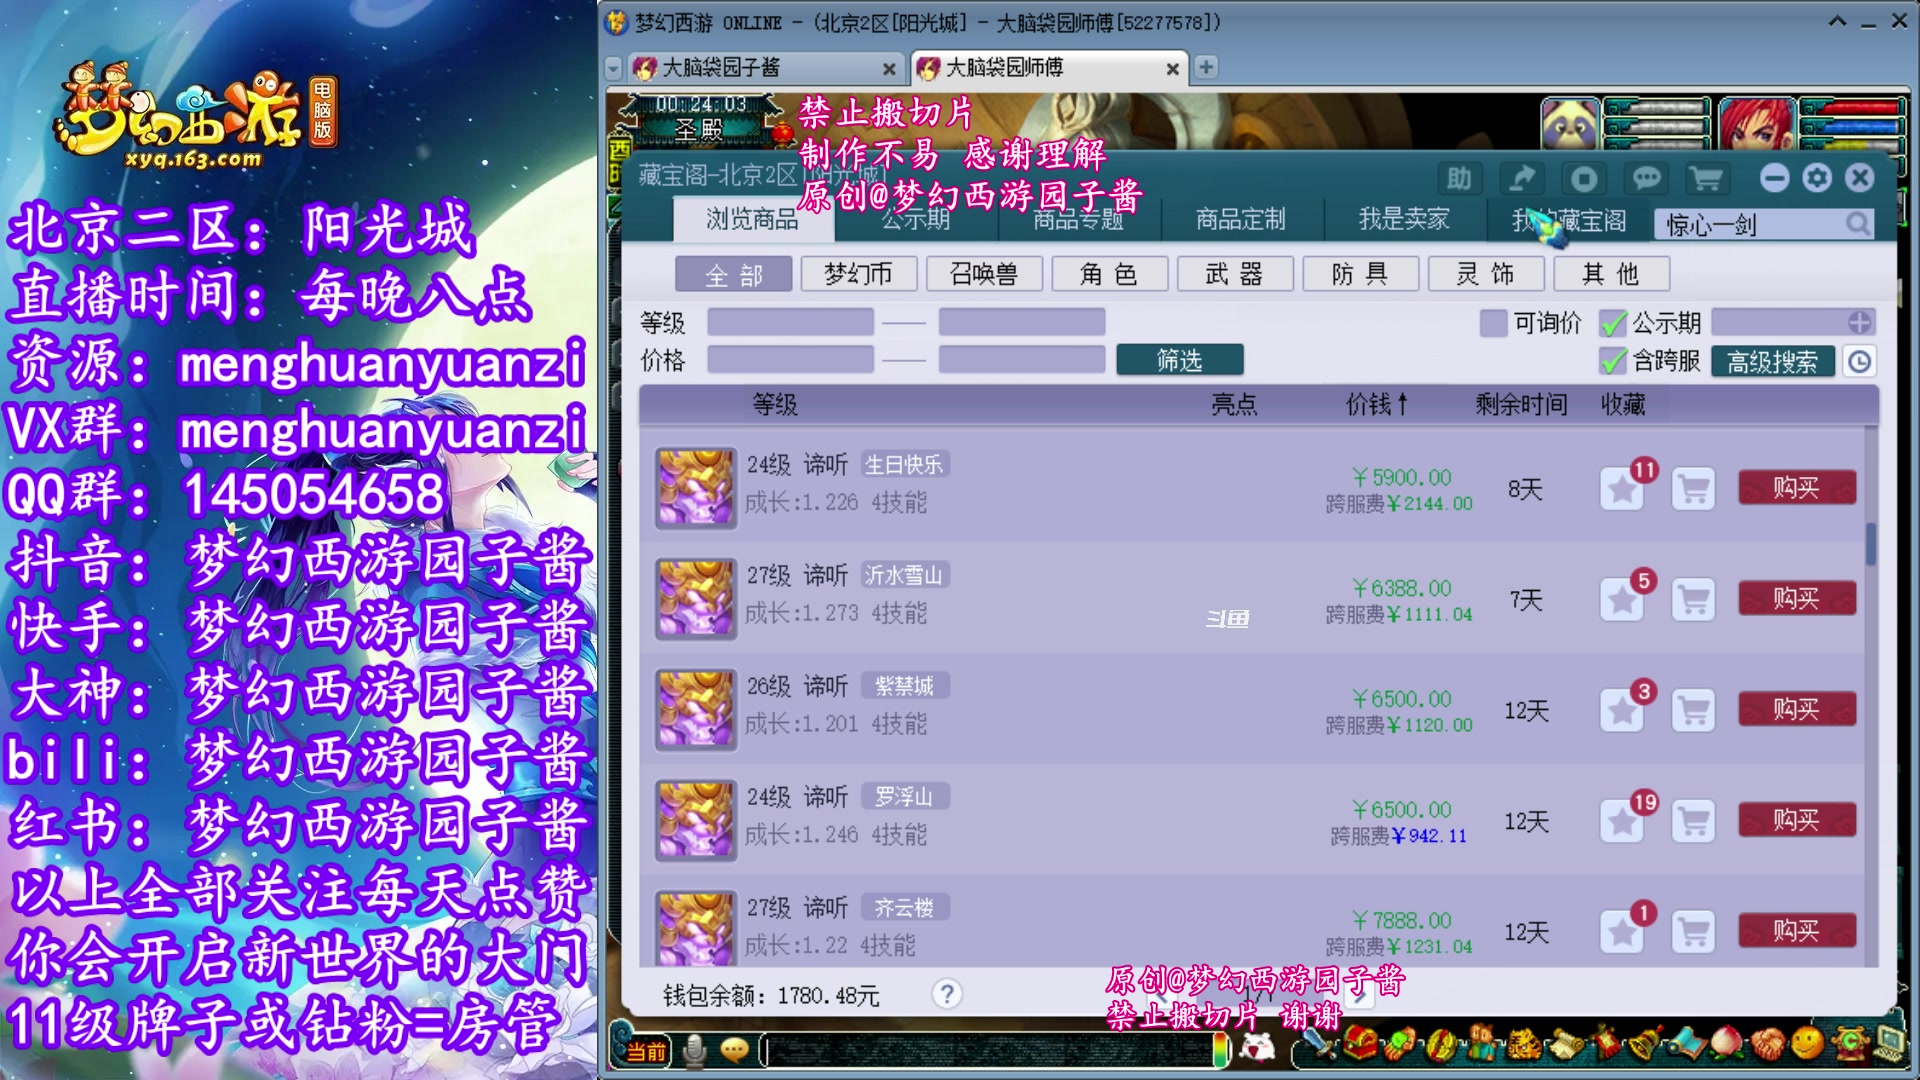The width and height of the screenshot is (1920, 1080).
Task: Click the treasure chest icon in bottom toolbar
Action: [1359, 1046]
